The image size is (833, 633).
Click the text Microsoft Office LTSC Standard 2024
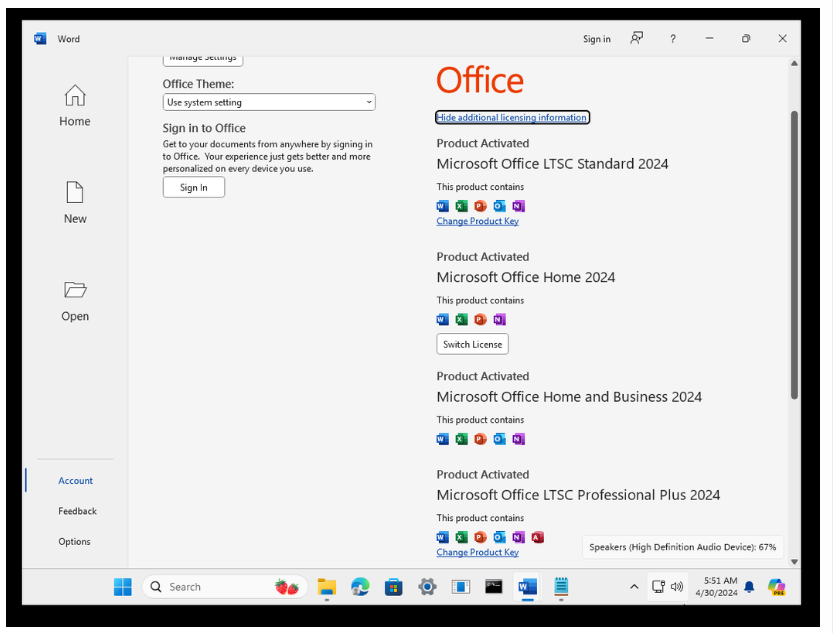[x=552, y=164]
